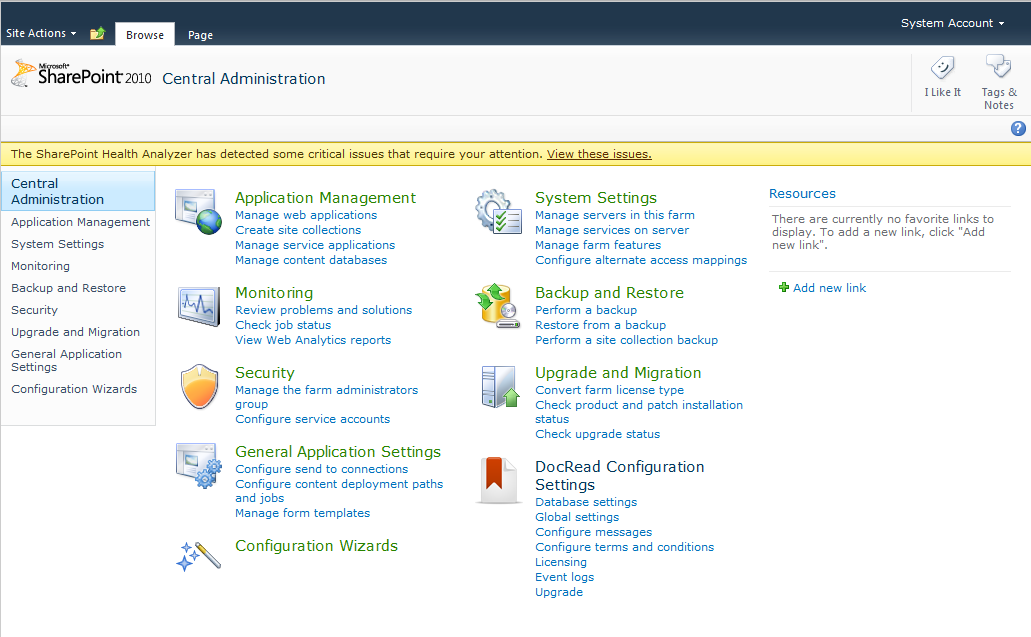Open Review problems and solutions link

pos(324,310)
